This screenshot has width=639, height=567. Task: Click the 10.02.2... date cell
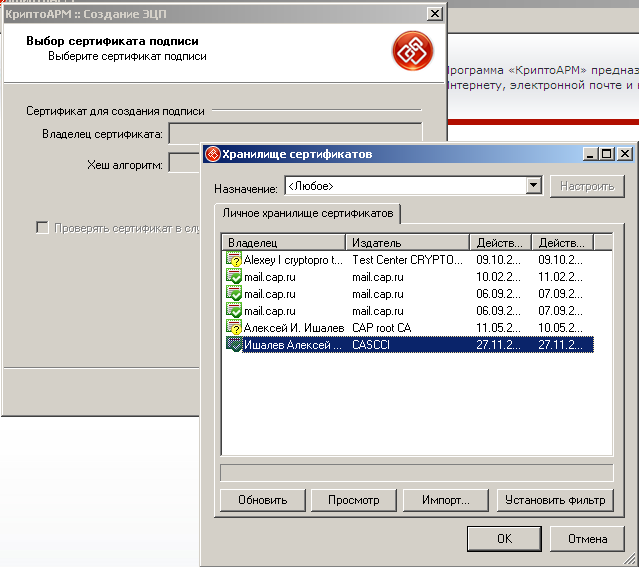[x=498, y=277]
